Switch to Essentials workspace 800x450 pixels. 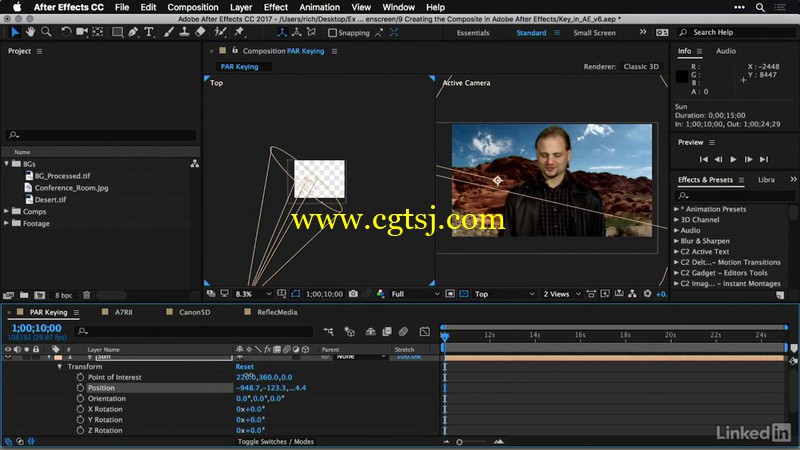473,33
